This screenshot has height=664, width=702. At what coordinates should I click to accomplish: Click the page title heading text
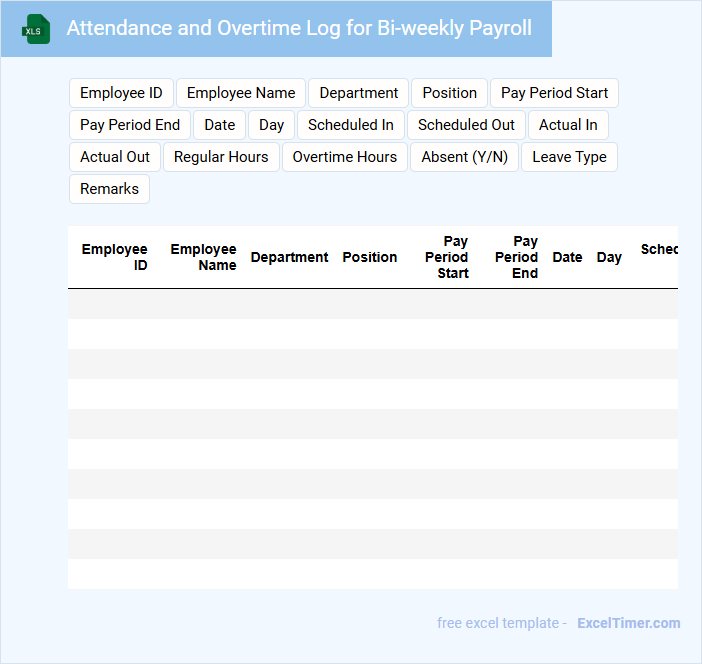click(299, 28)
